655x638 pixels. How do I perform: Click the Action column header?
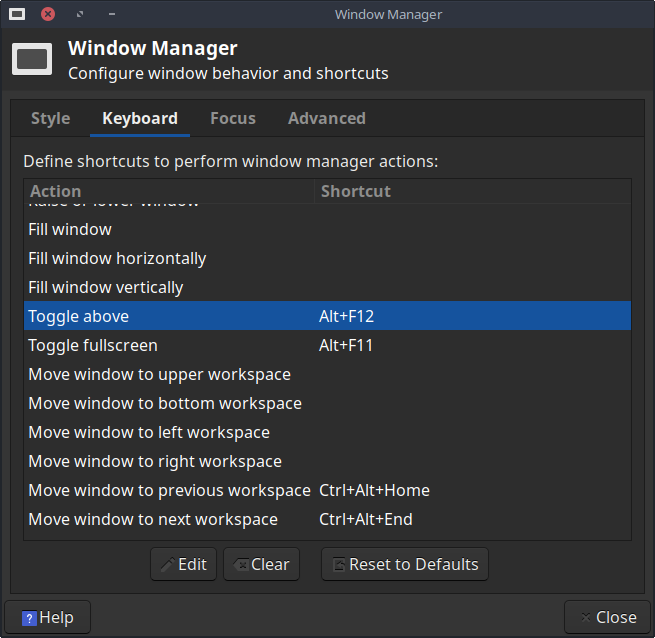point(169,191)
